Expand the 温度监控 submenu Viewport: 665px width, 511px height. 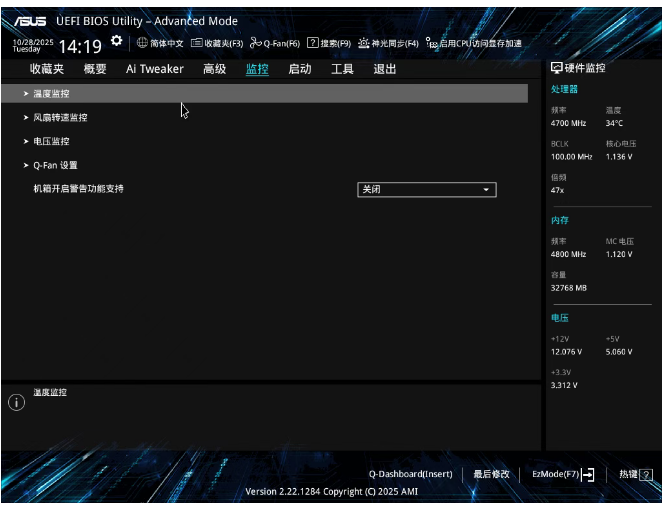pyautogui.click(x=52, y=93)
